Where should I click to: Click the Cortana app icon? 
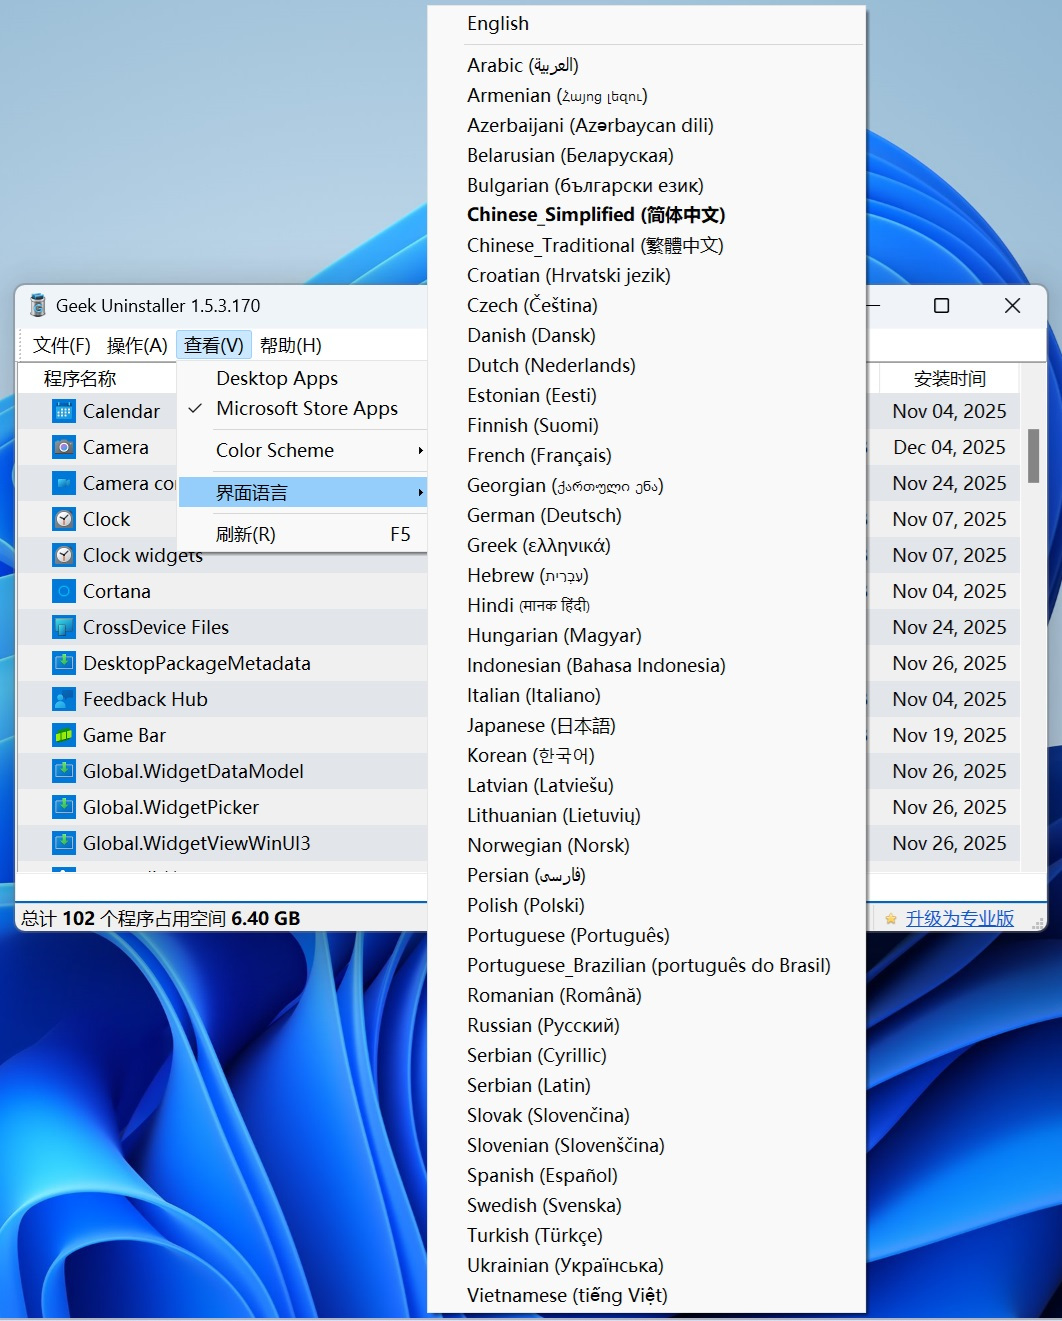coord(63,590)
